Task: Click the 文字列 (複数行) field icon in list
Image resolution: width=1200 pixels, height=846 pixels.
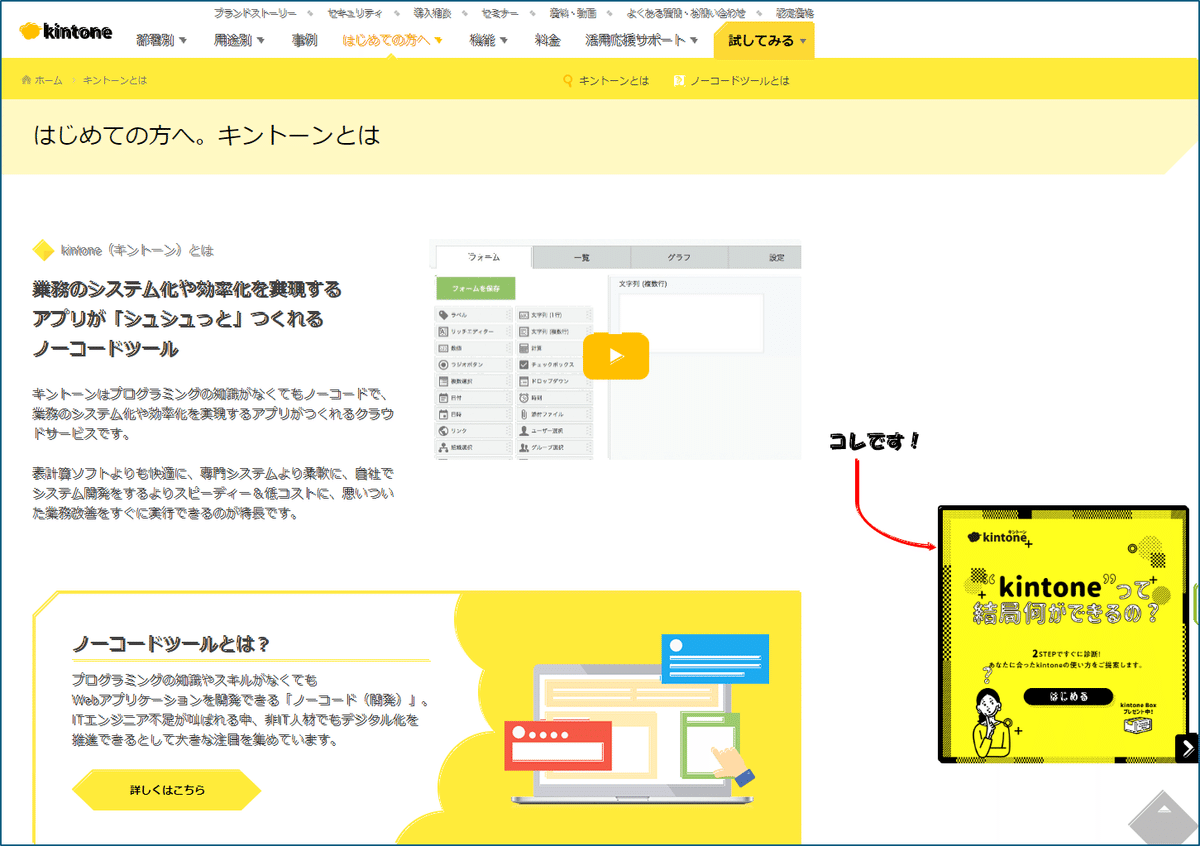Action: point(523,331)
